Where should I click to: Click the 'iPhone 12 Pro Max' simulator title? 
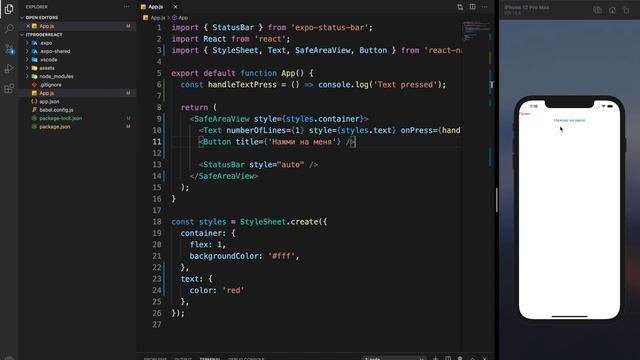point(526,7)
